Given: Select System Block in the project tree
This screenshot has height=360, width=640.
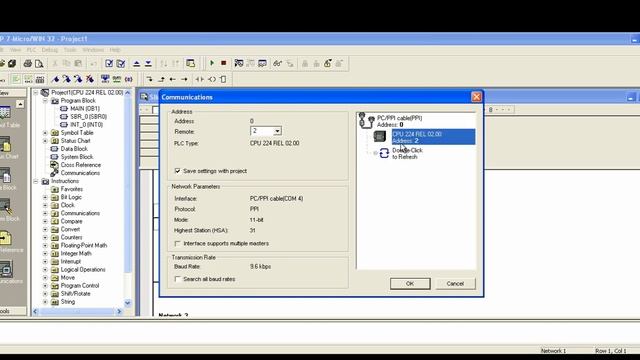Looking at the screenshot, I should click(77, 157).
